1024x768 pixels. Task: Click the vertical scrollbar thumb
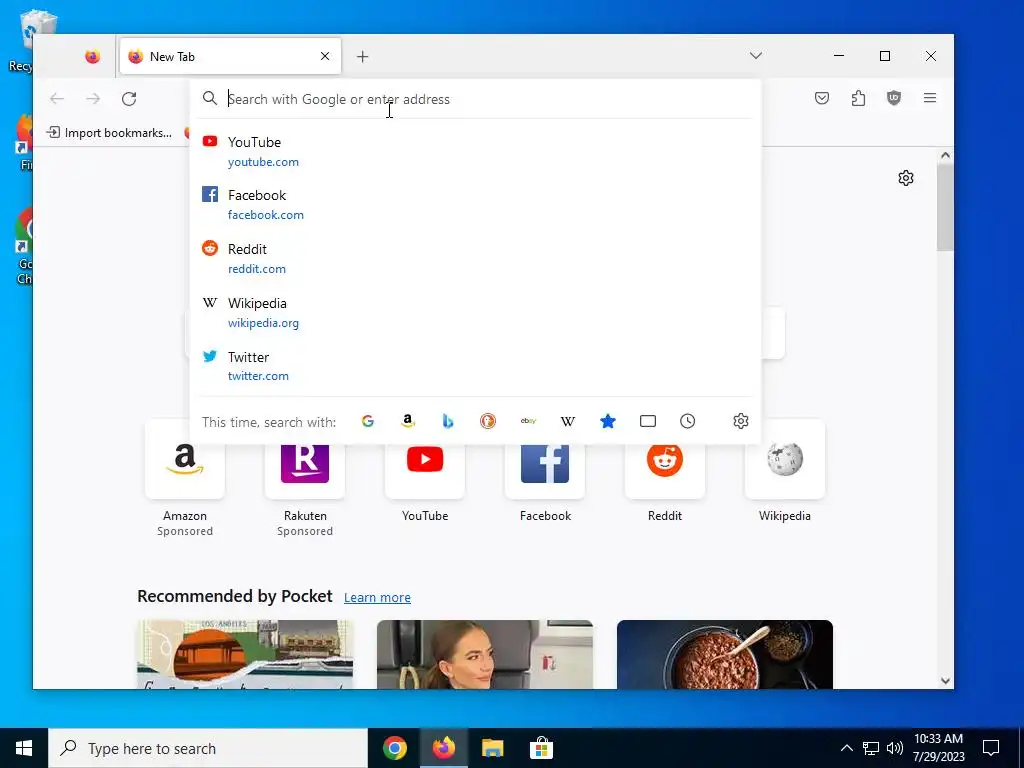[945, 207]
